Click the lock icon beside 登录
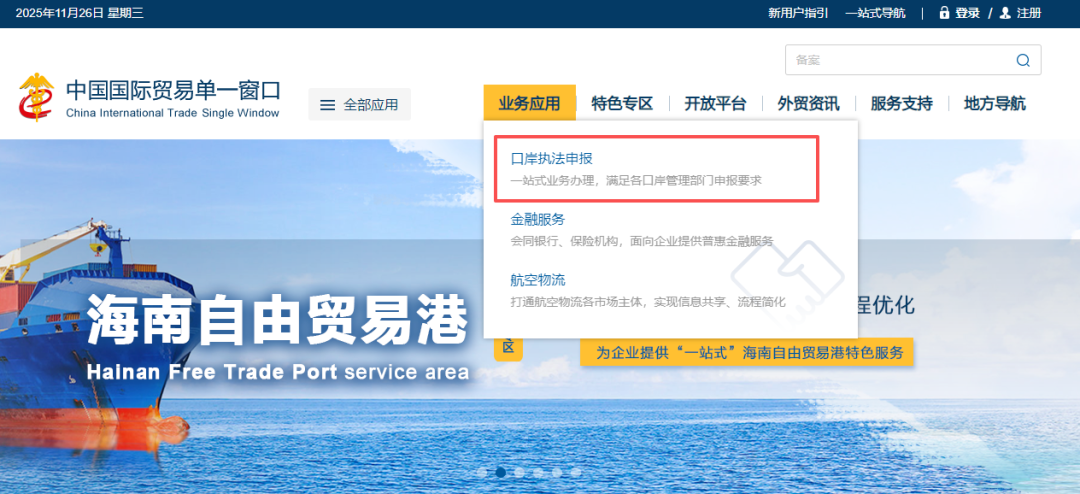Image resolution: width=1080 pixels, height=494 pixels. click(943, 13)
